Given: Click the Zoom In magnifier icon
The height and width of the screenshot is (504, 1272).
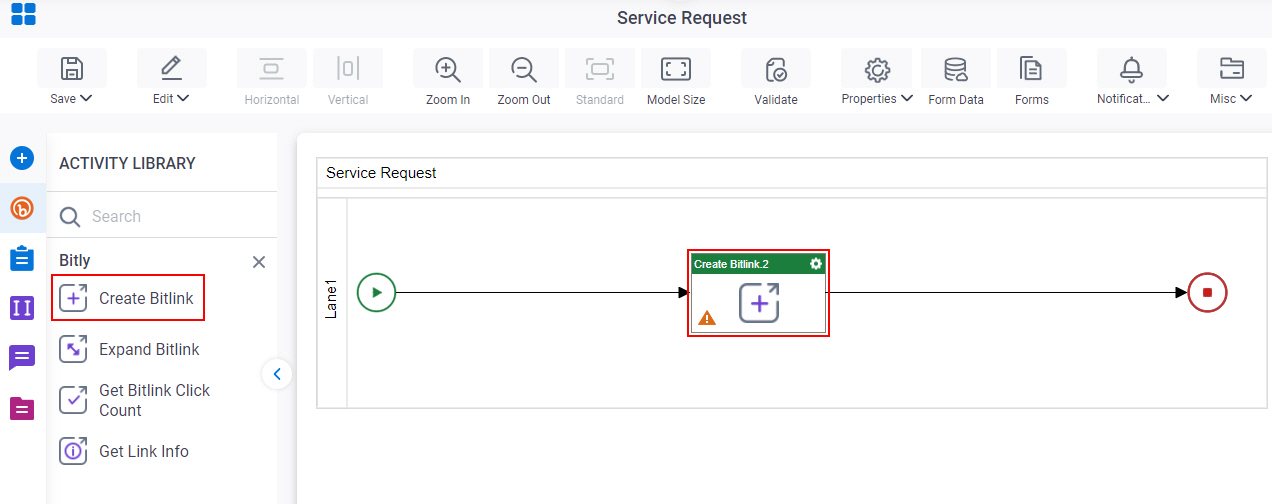Looking at the screenshot, I should (448, 68).
